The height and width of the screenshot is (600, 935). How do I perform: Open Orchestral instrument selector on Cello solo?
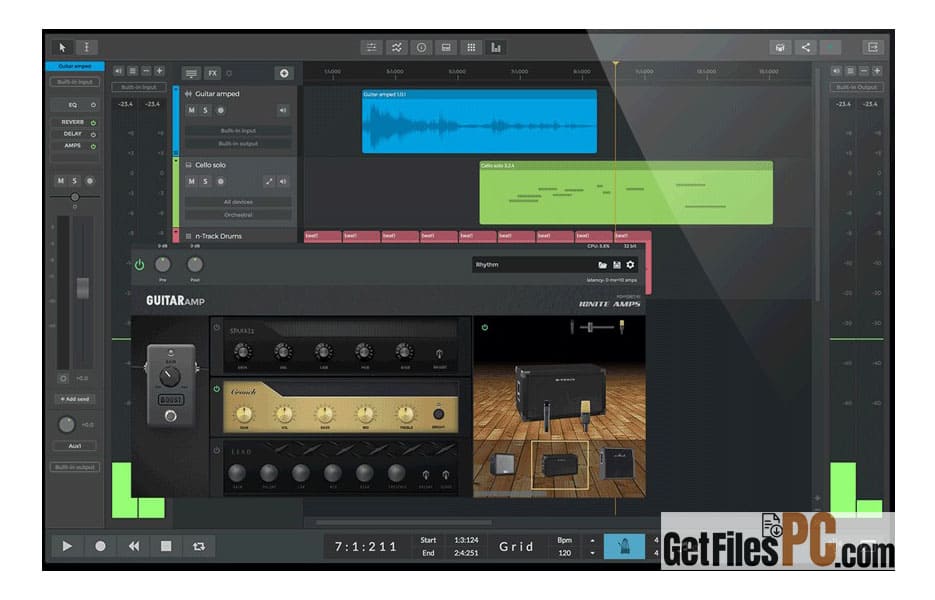[x=238, y=215]
